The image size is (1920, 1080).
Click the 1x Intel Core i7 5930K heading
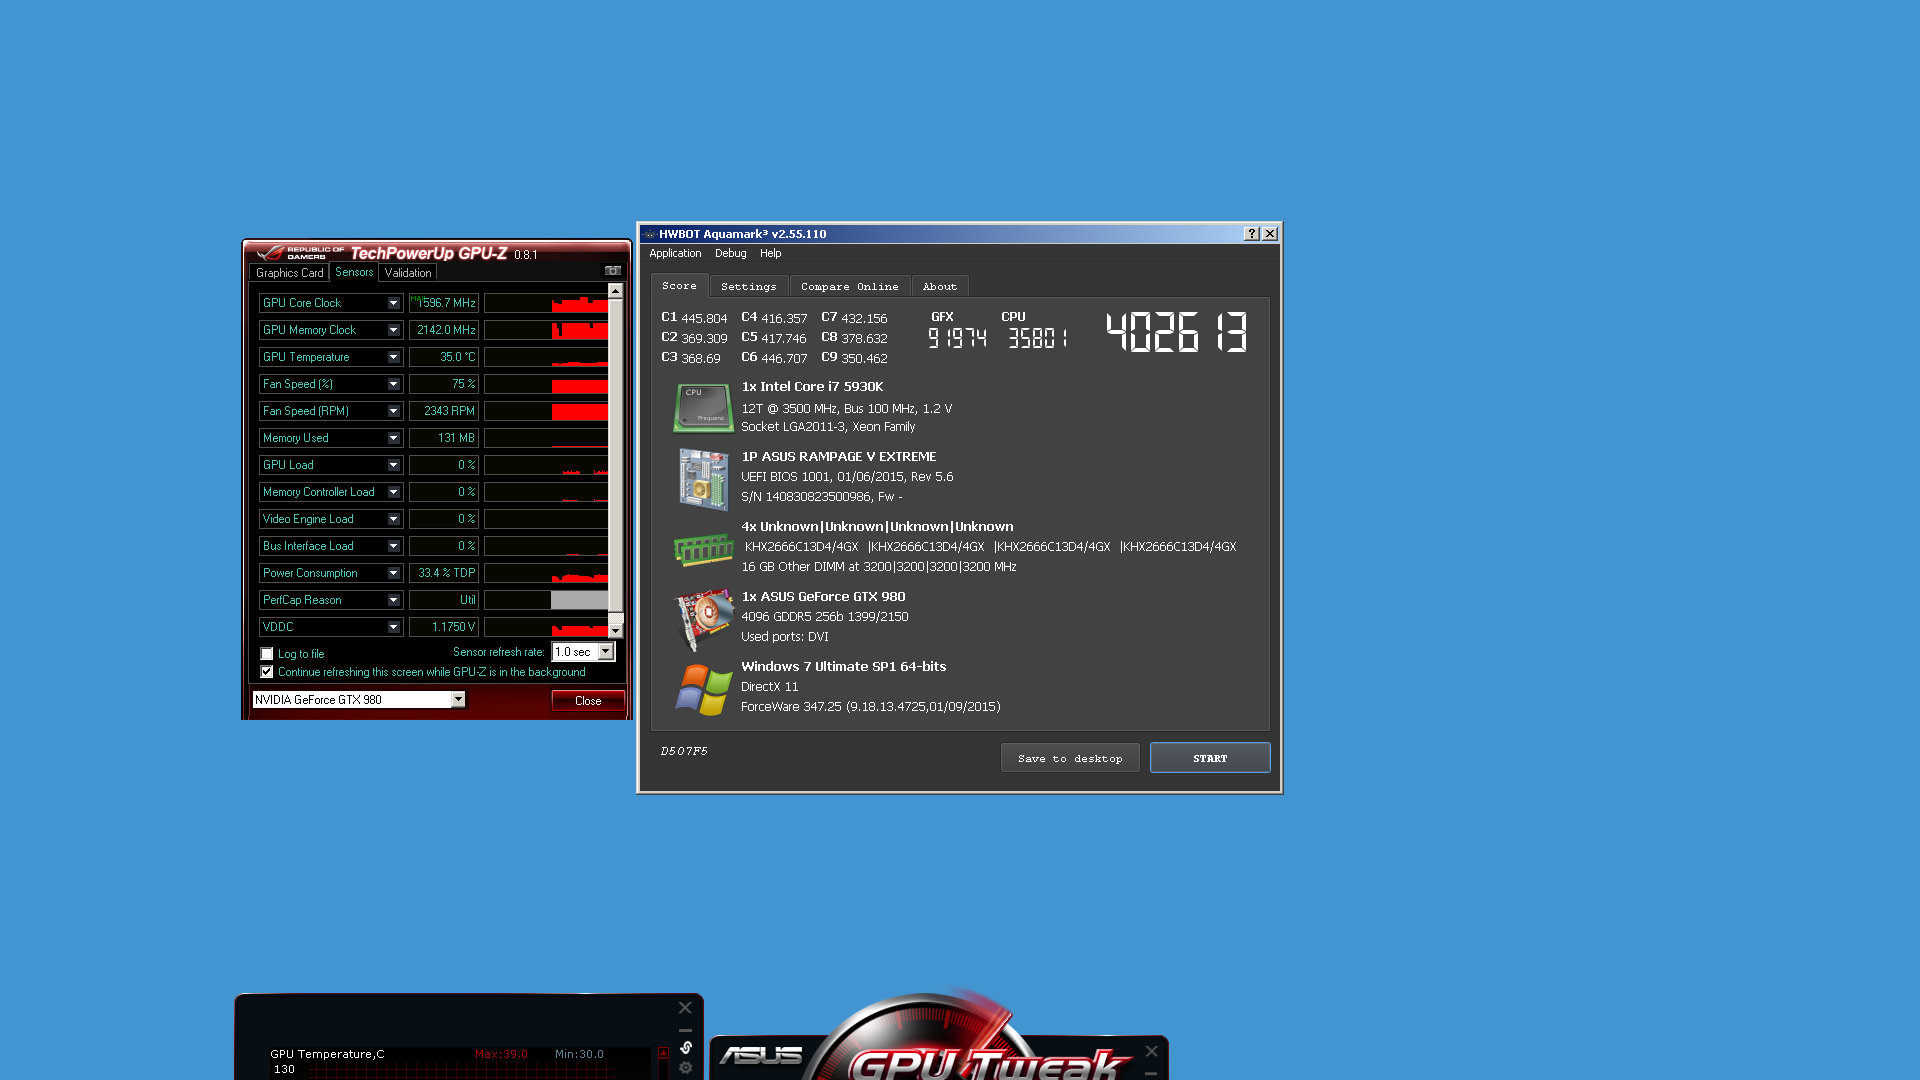(812, 387)
